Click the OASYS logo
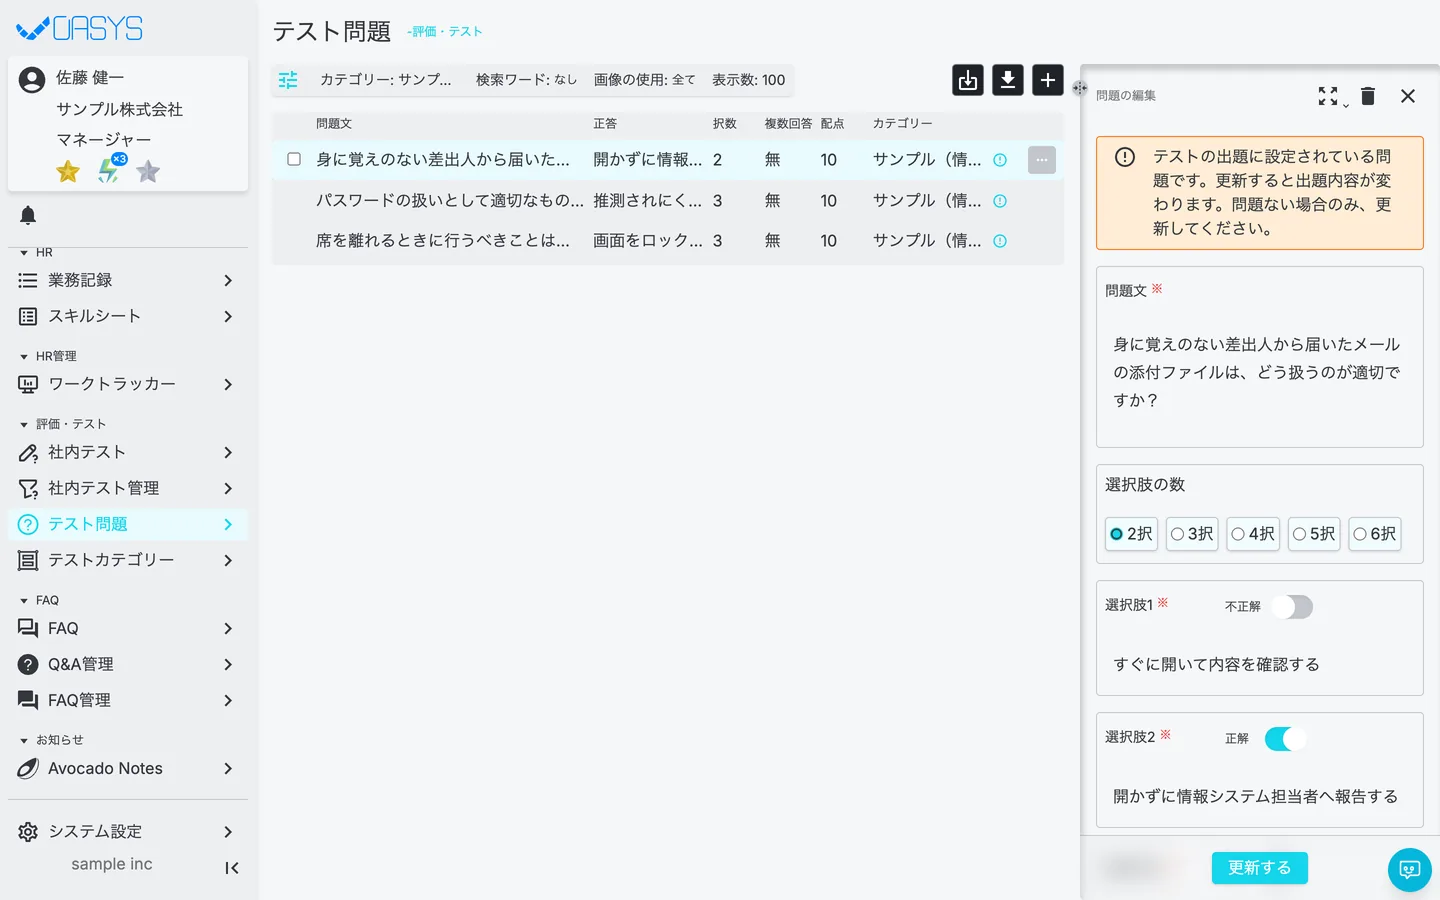 80,29
